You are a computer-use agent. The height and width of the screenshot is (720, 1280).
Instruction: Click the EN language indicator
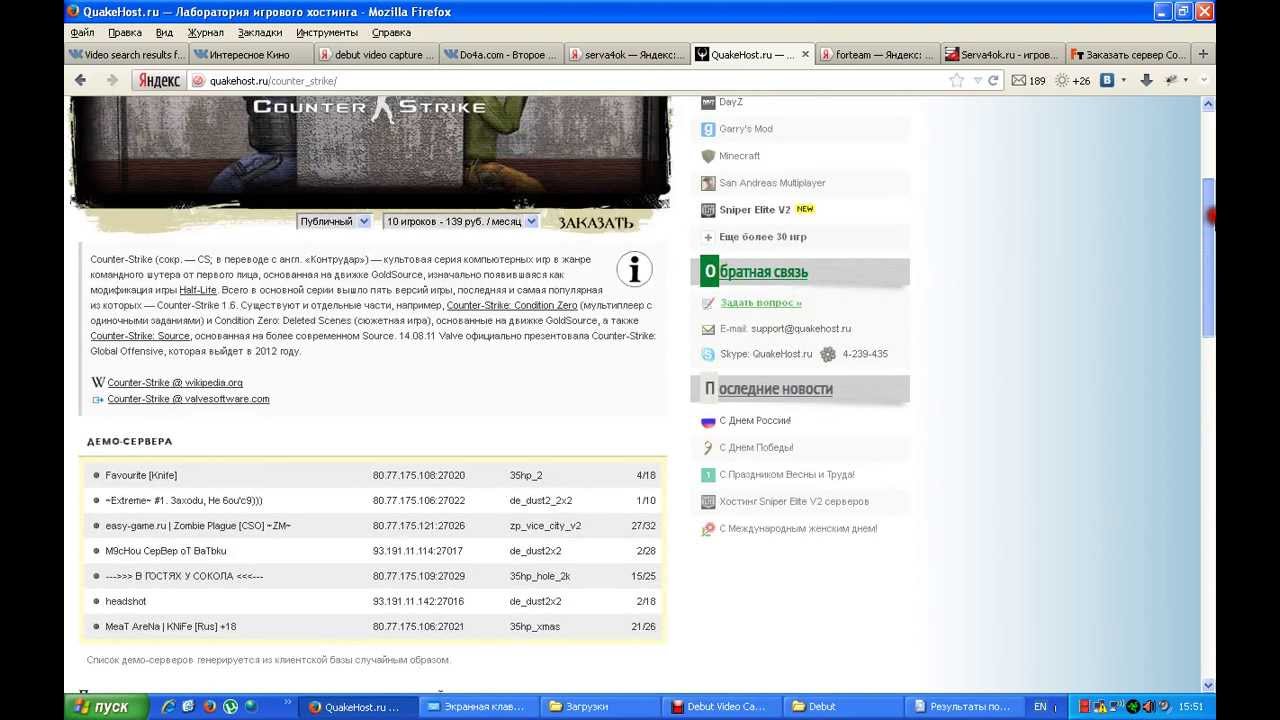click(1040, 707)
